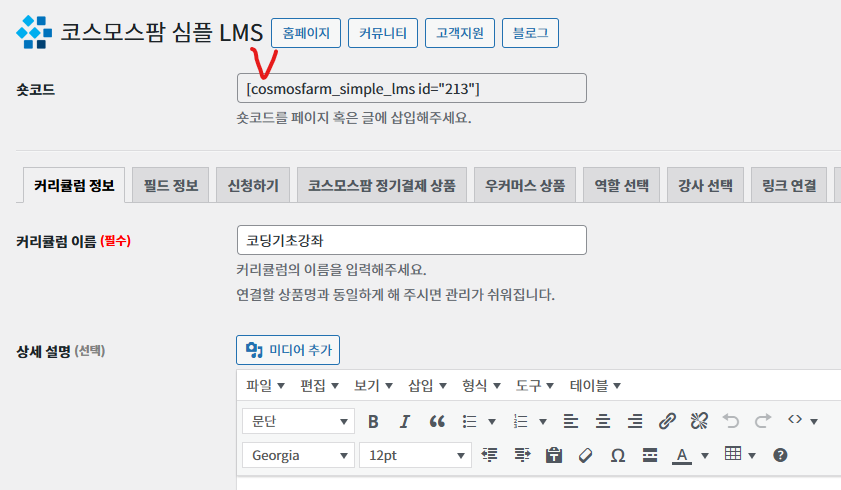Open the 우커머스 상품 tab
This screenshot has width=841, height=490.
click(x=525, y=185)
